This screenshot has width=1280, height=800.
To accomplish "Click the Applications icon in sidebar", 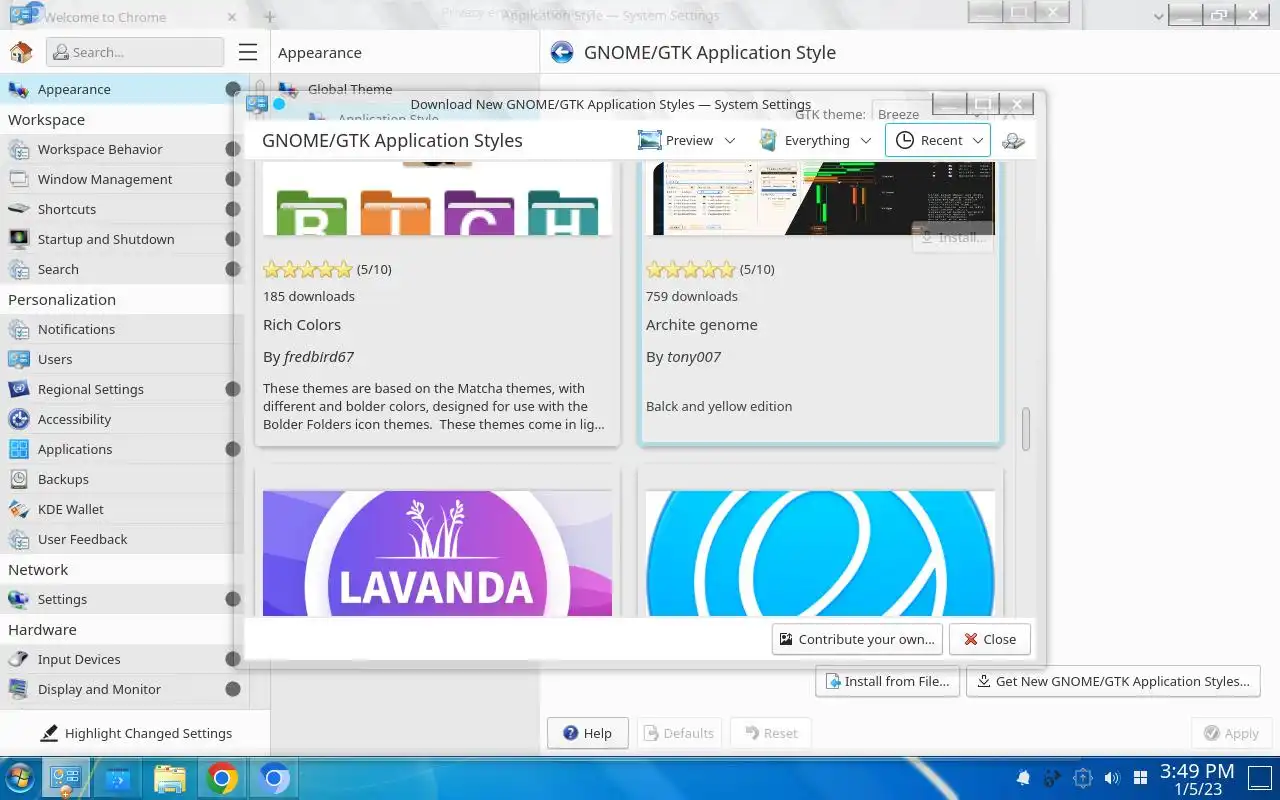I will click(x=18, y=449).
